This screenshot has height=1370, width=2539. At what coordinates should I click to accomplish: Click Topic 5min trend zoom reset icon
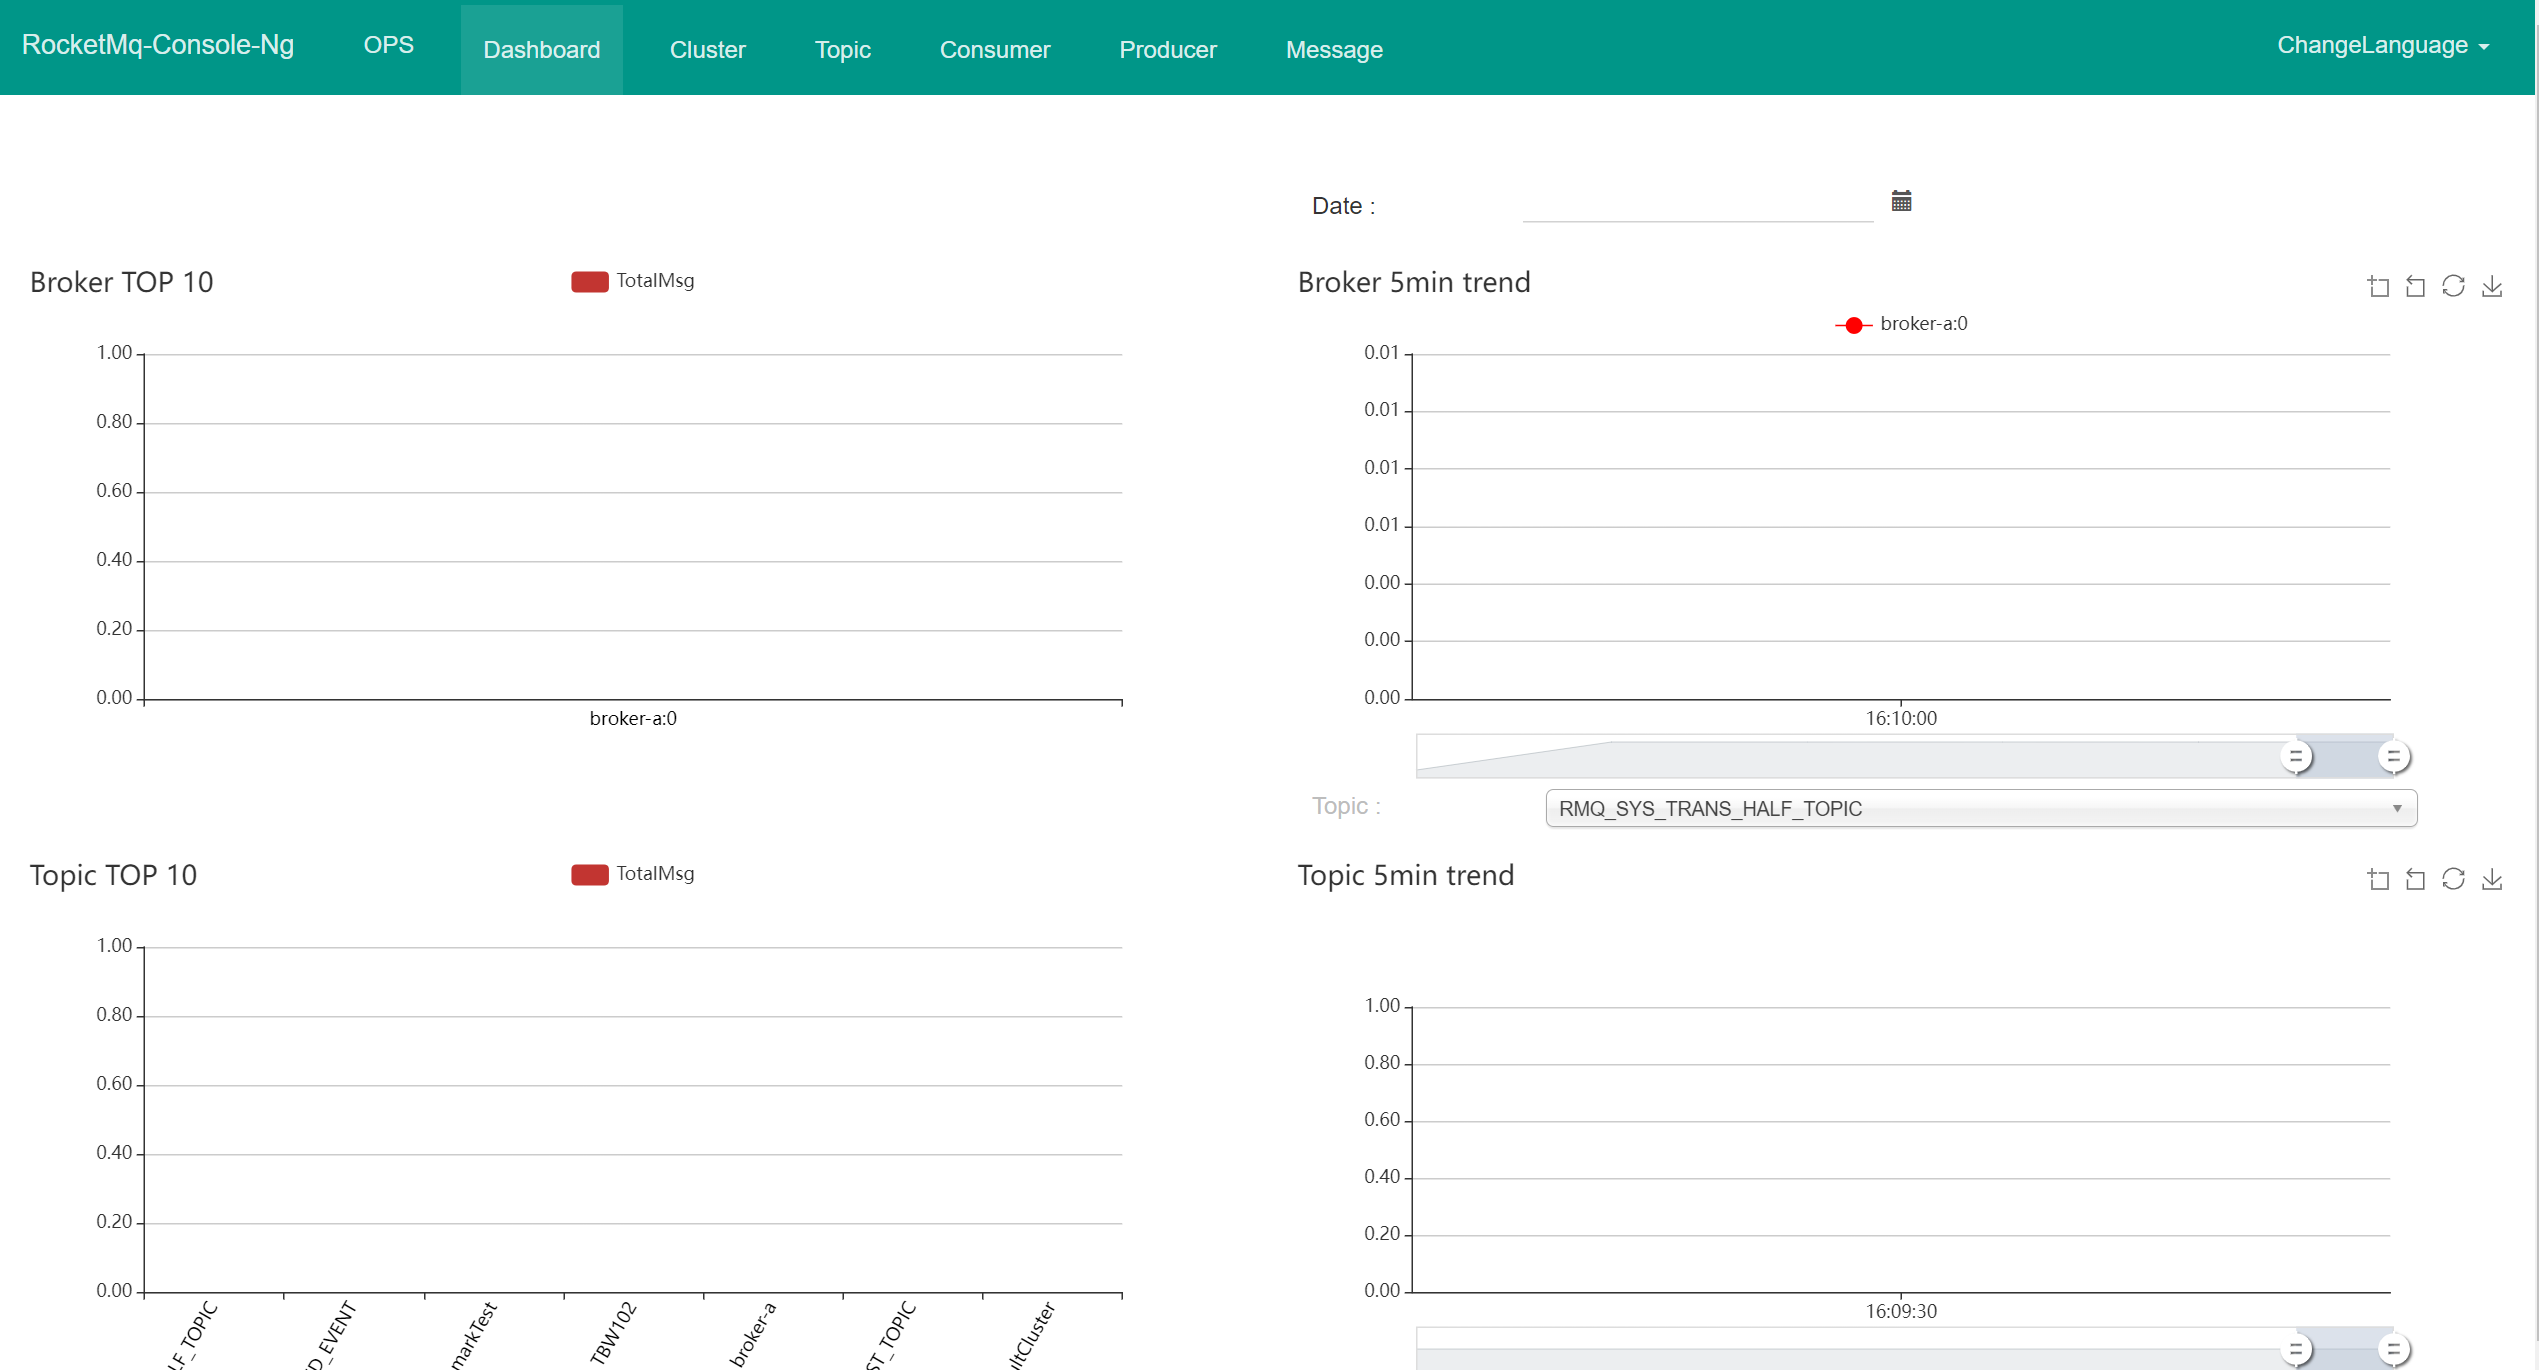(x=2415, y=879)
